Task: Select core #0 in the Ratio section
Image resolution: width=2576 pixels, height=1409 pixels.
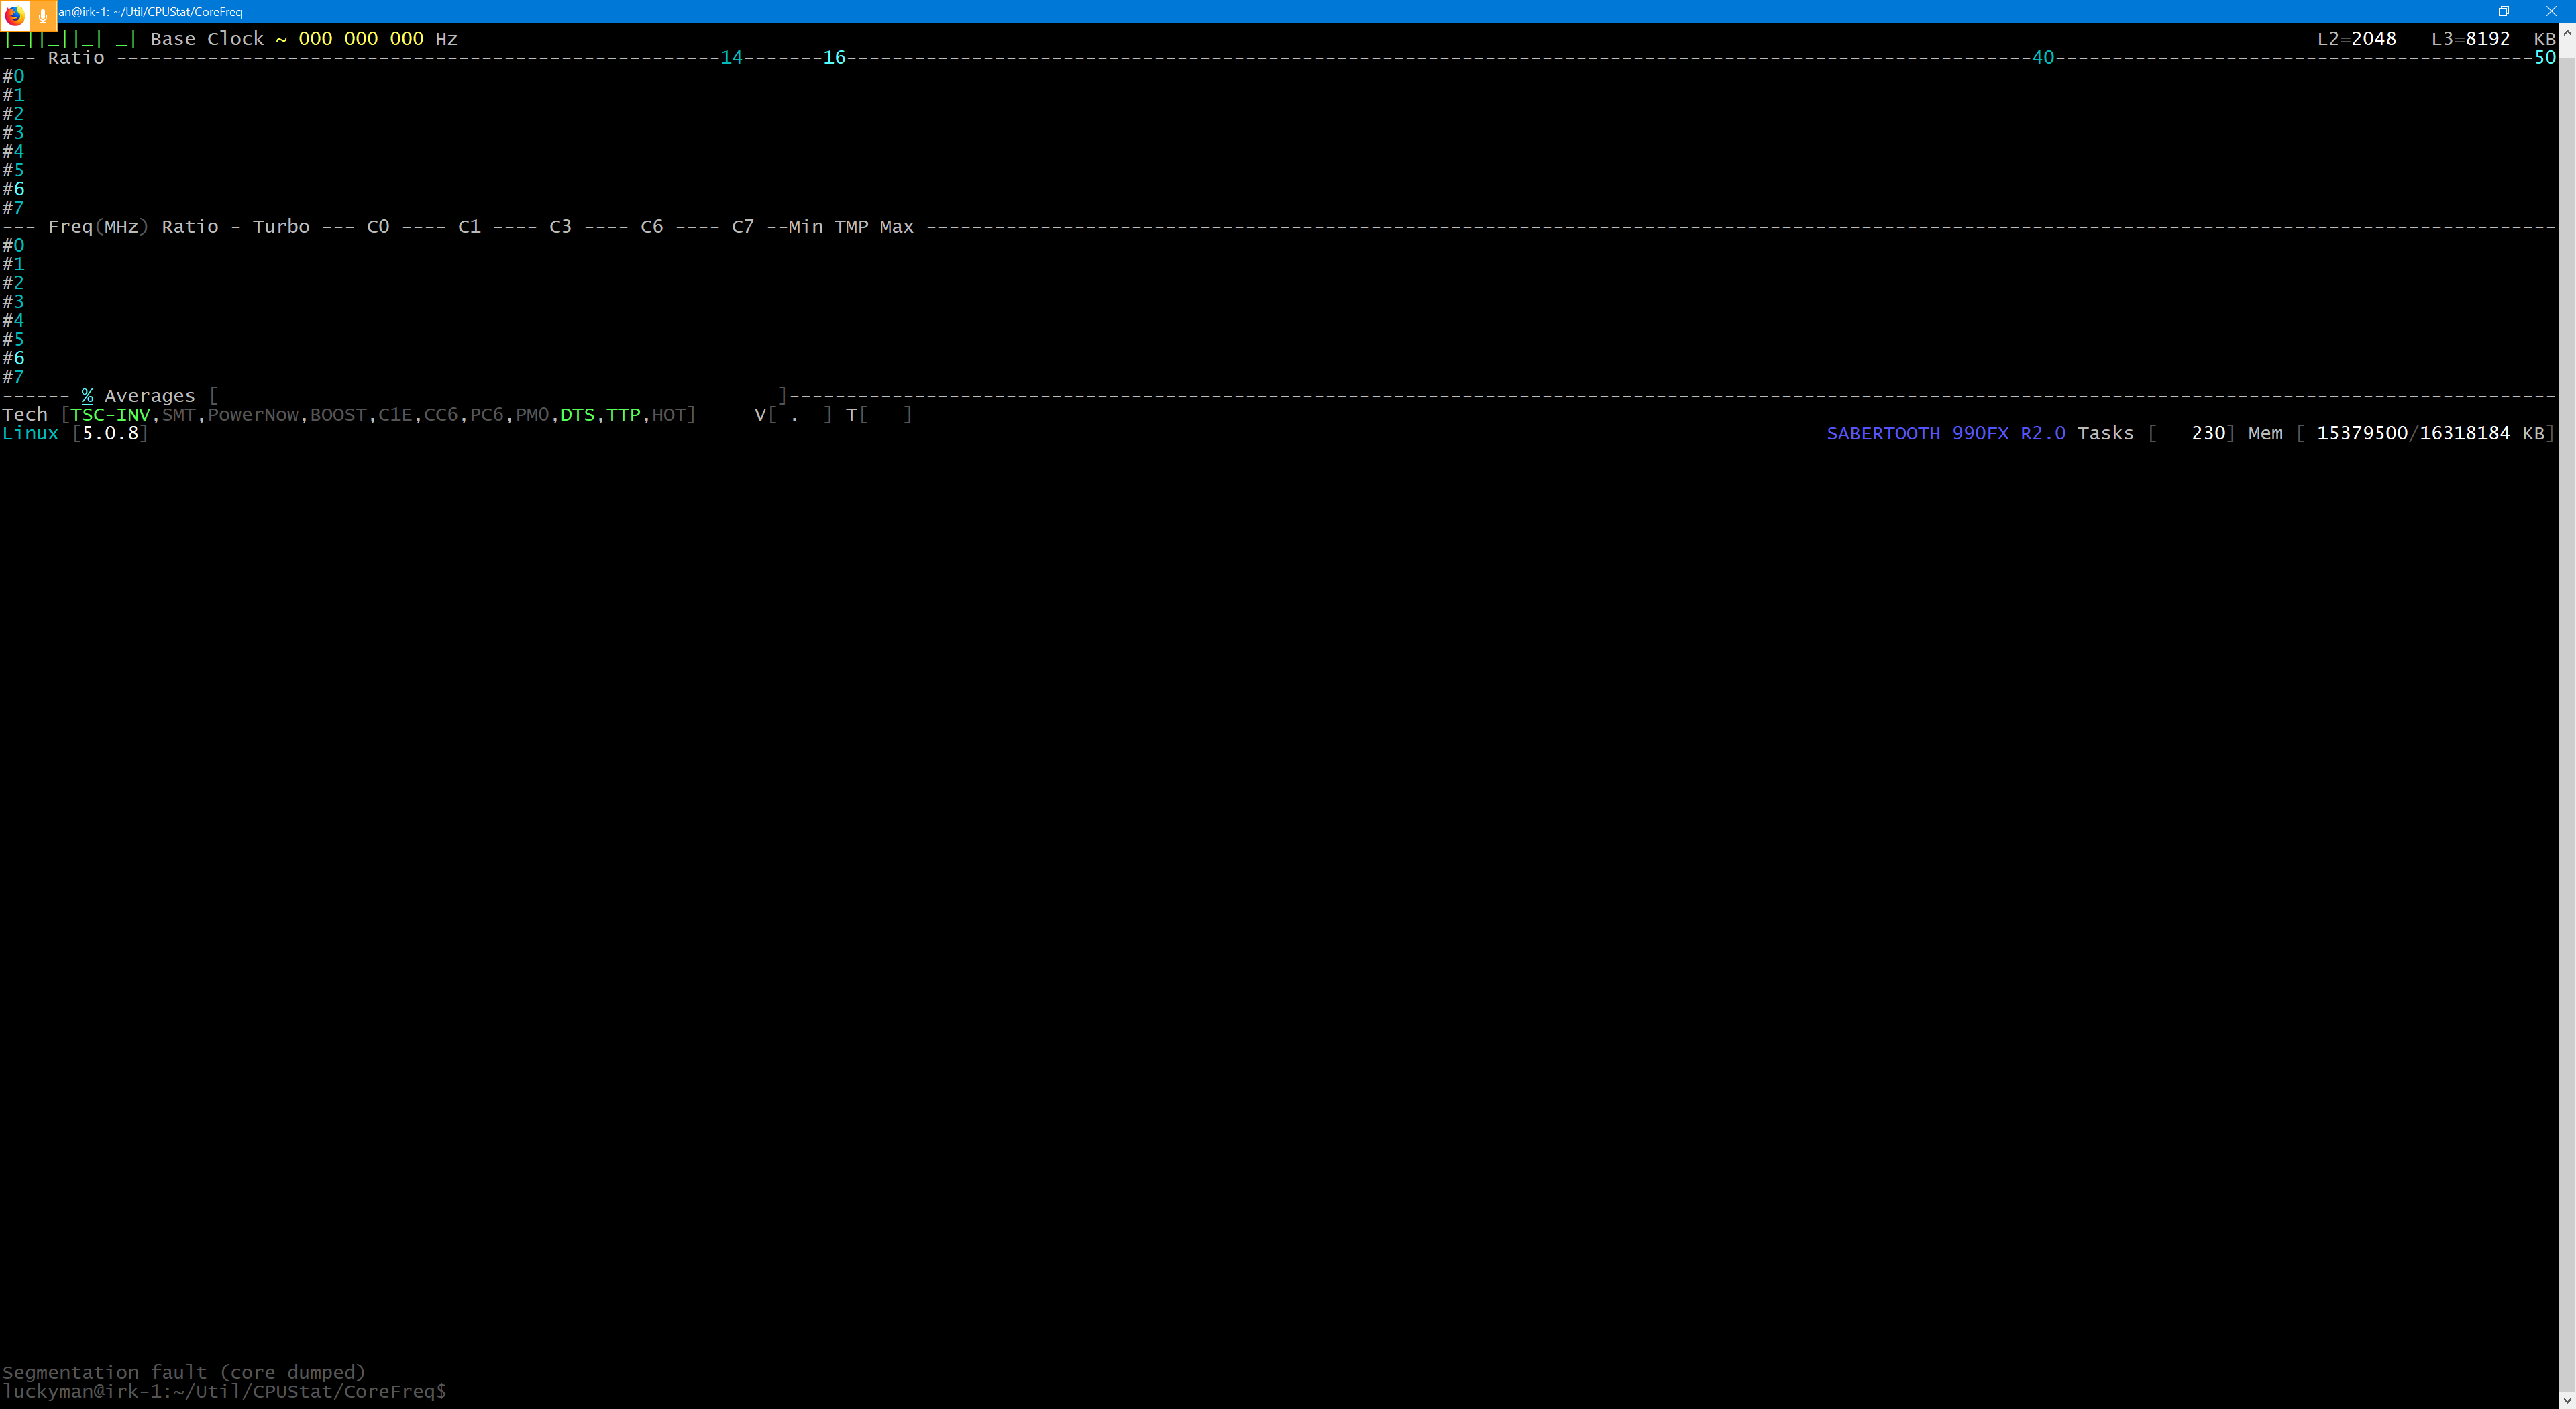Action: tap(14, 75)
